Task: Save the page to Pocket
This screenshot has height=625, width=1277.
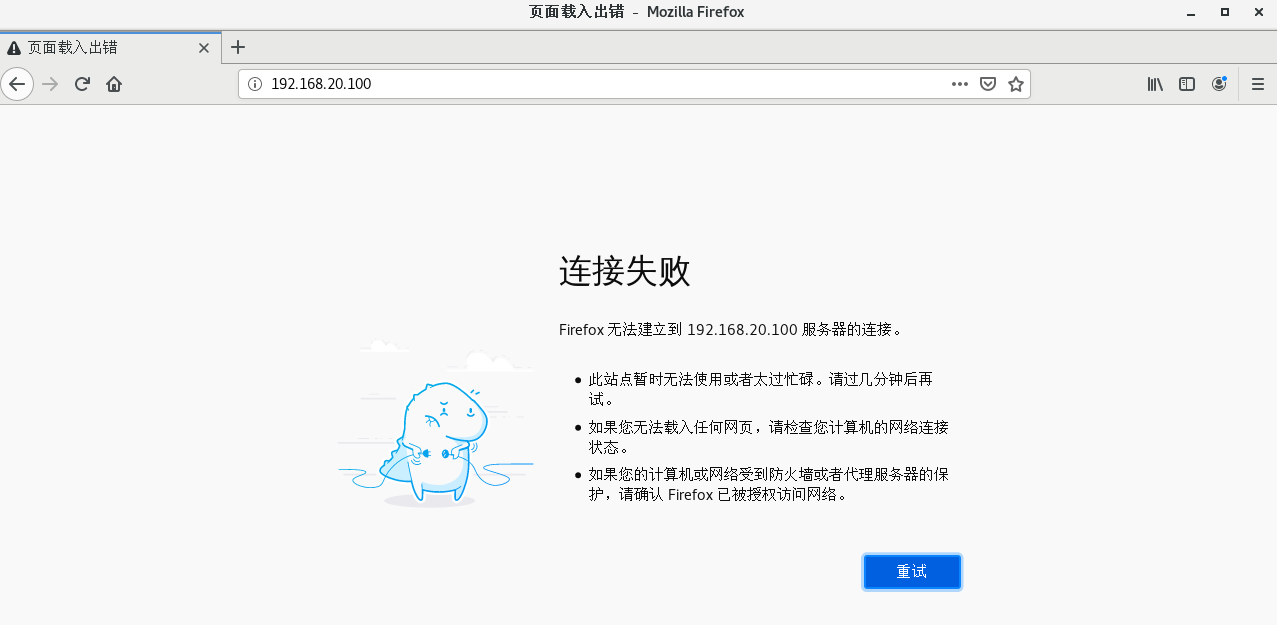Action: tap(987, 84)
